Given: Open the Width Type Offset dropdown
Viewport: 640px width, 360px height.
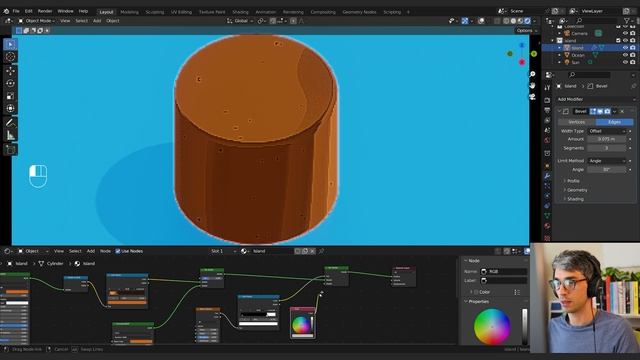Looking at the screenshot, I should [607, 131].
